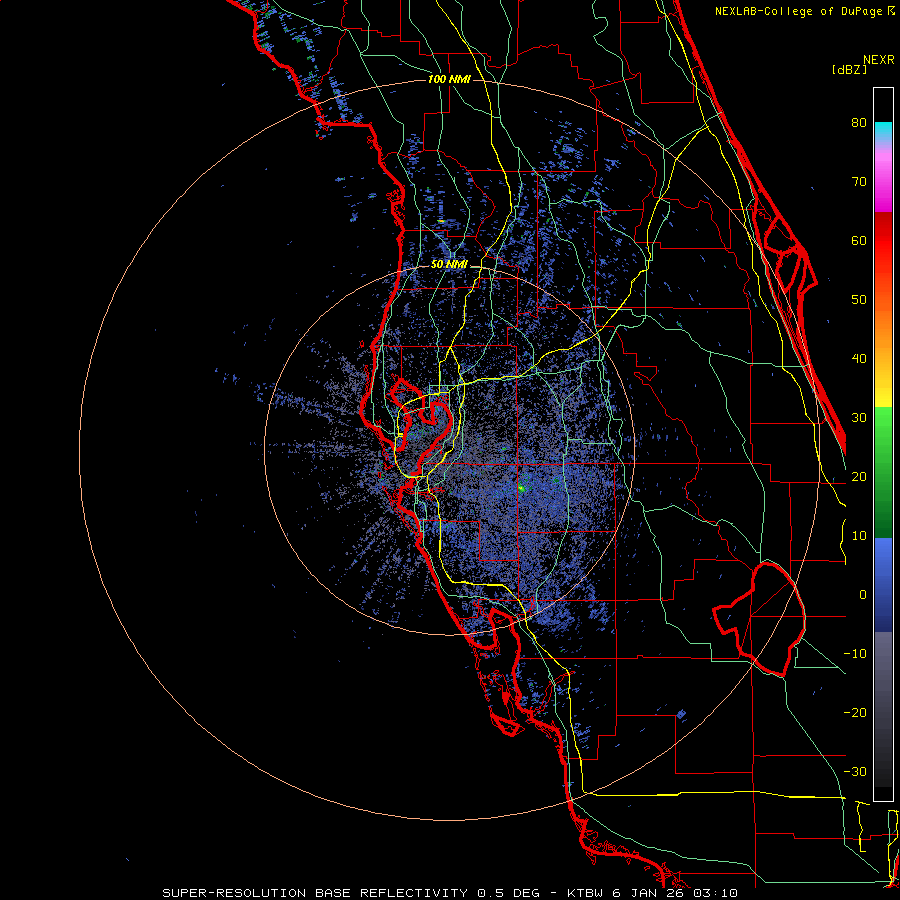Viewport: 900px width, 900px height.
Task: Click the 20 value on the dBZ scale
Action: (859, 476)
